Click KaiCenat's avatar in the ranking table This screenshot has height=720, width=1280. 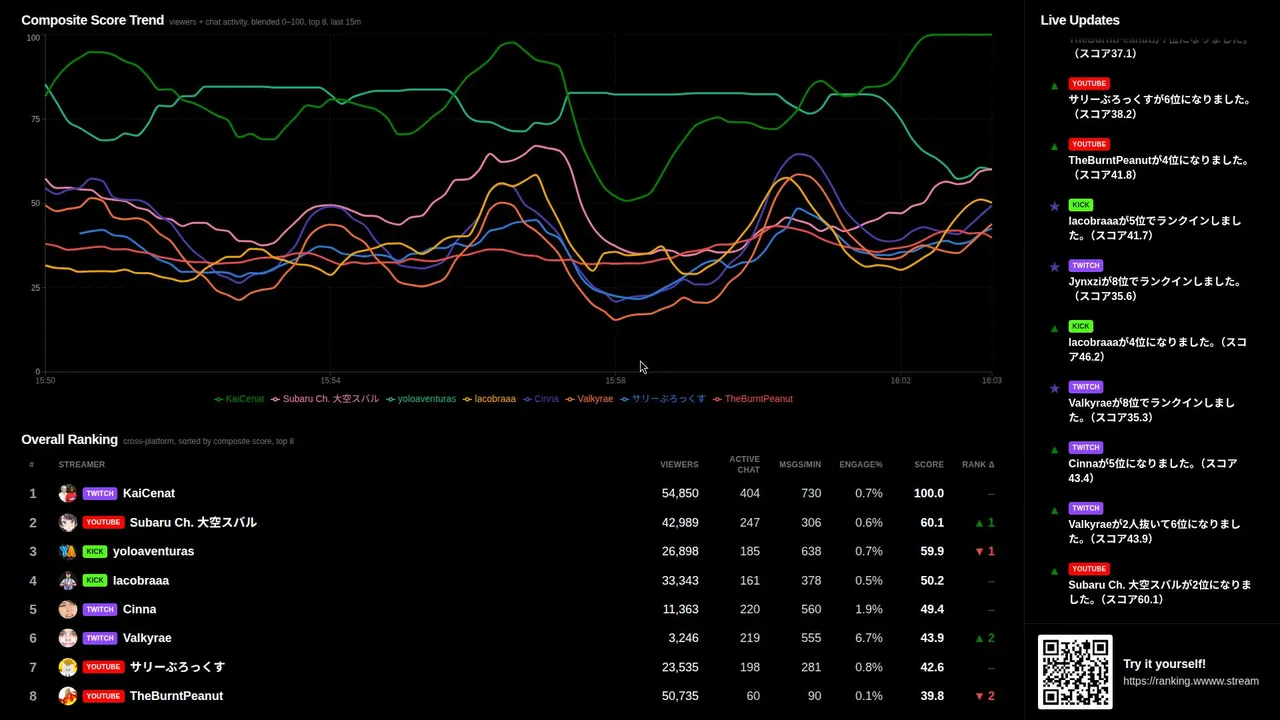68,493
